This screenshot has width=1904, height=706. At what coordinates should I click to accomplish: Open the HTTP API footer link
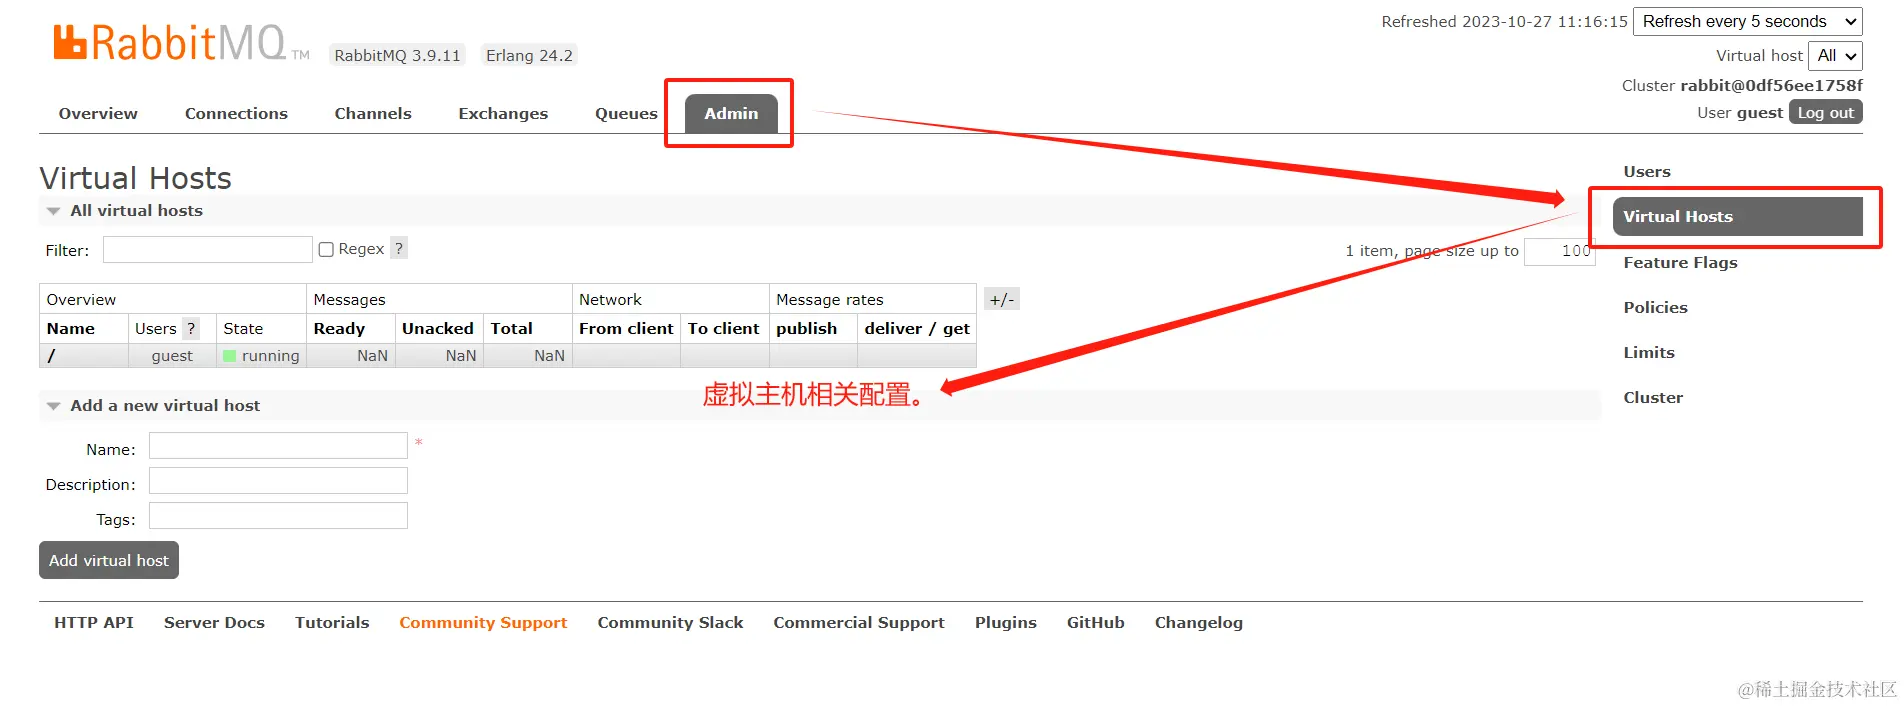pos(94,622)
